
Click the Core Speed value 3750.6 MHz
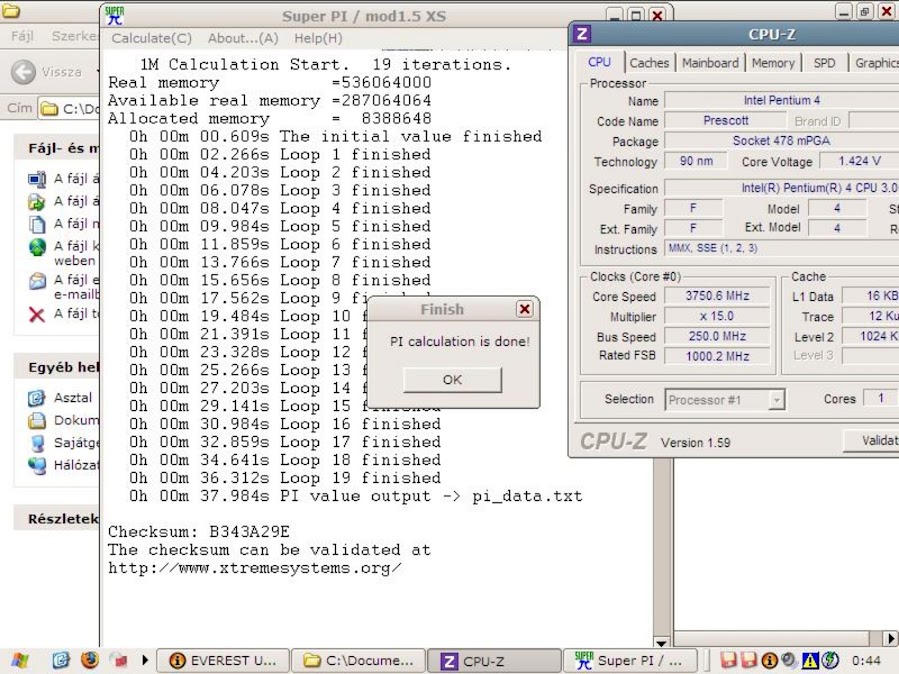[x=717, y=296]
